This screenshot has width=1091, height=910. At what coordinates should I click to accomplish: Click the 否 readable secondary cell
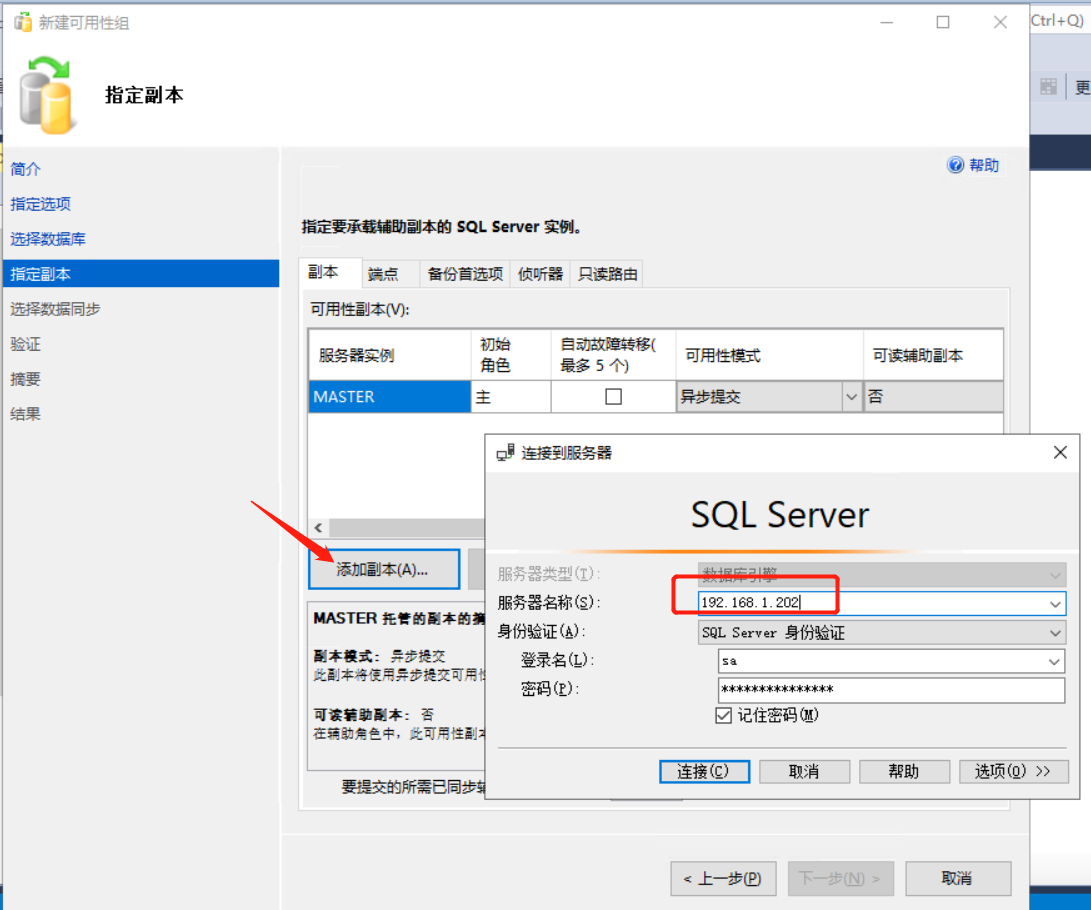tap(933, 397)
